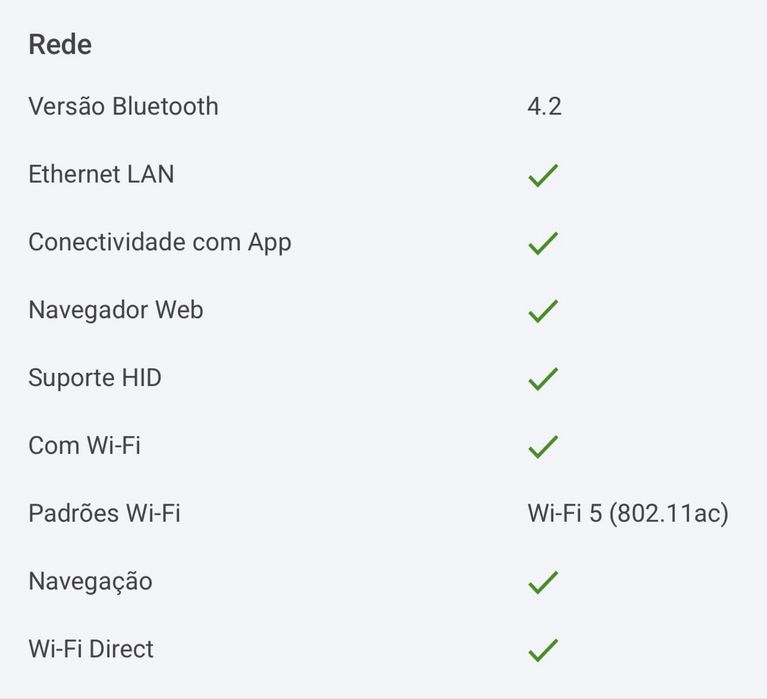The height and width of the screenshot is (699, 767).
Task: Click the Wi-Fi Direct checkmark icon
Action: click(x=543, y=650)
